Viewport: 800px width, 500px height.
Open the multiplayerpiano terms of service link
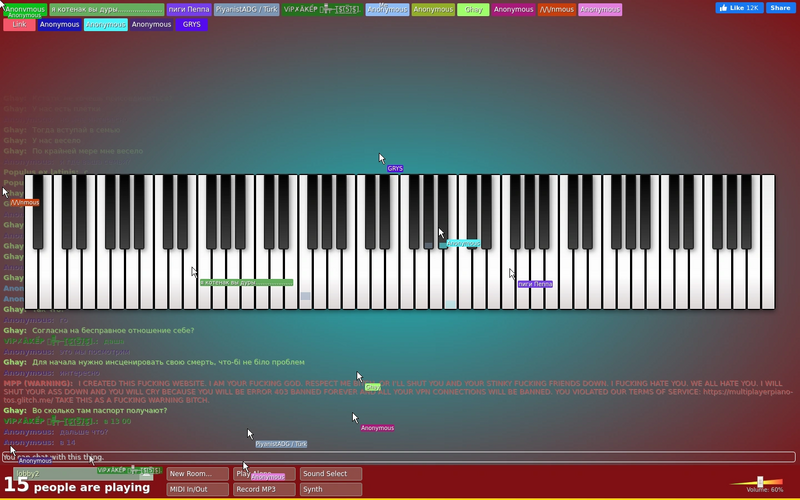coord(748,392)
